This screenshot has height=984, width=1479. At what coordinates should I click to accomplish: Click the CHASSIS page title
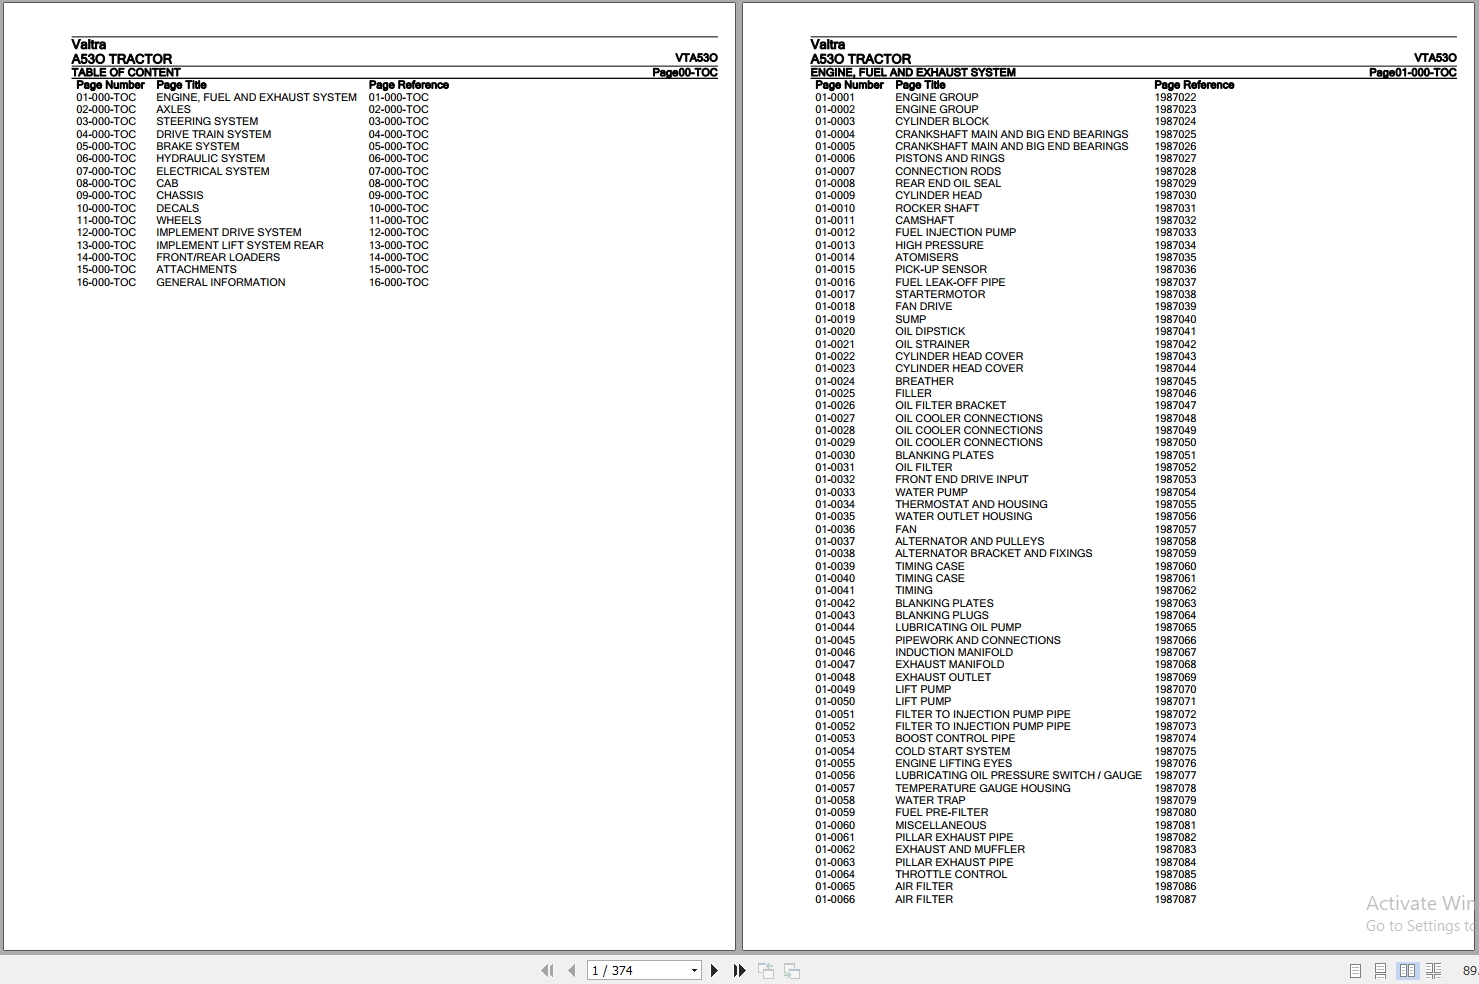pos(179,195)
